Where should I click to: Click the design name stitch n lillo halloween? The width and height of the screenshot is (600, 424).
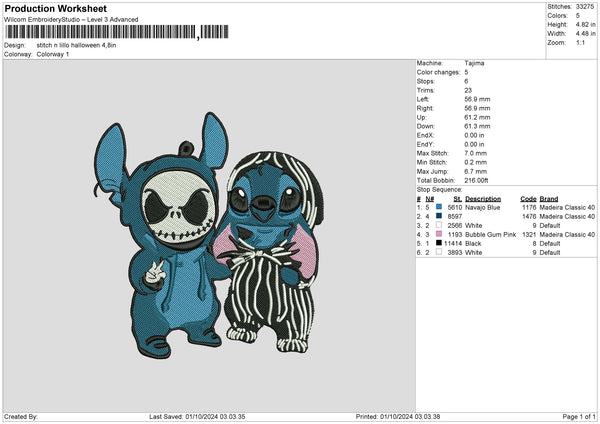click(x=80, y=46)
